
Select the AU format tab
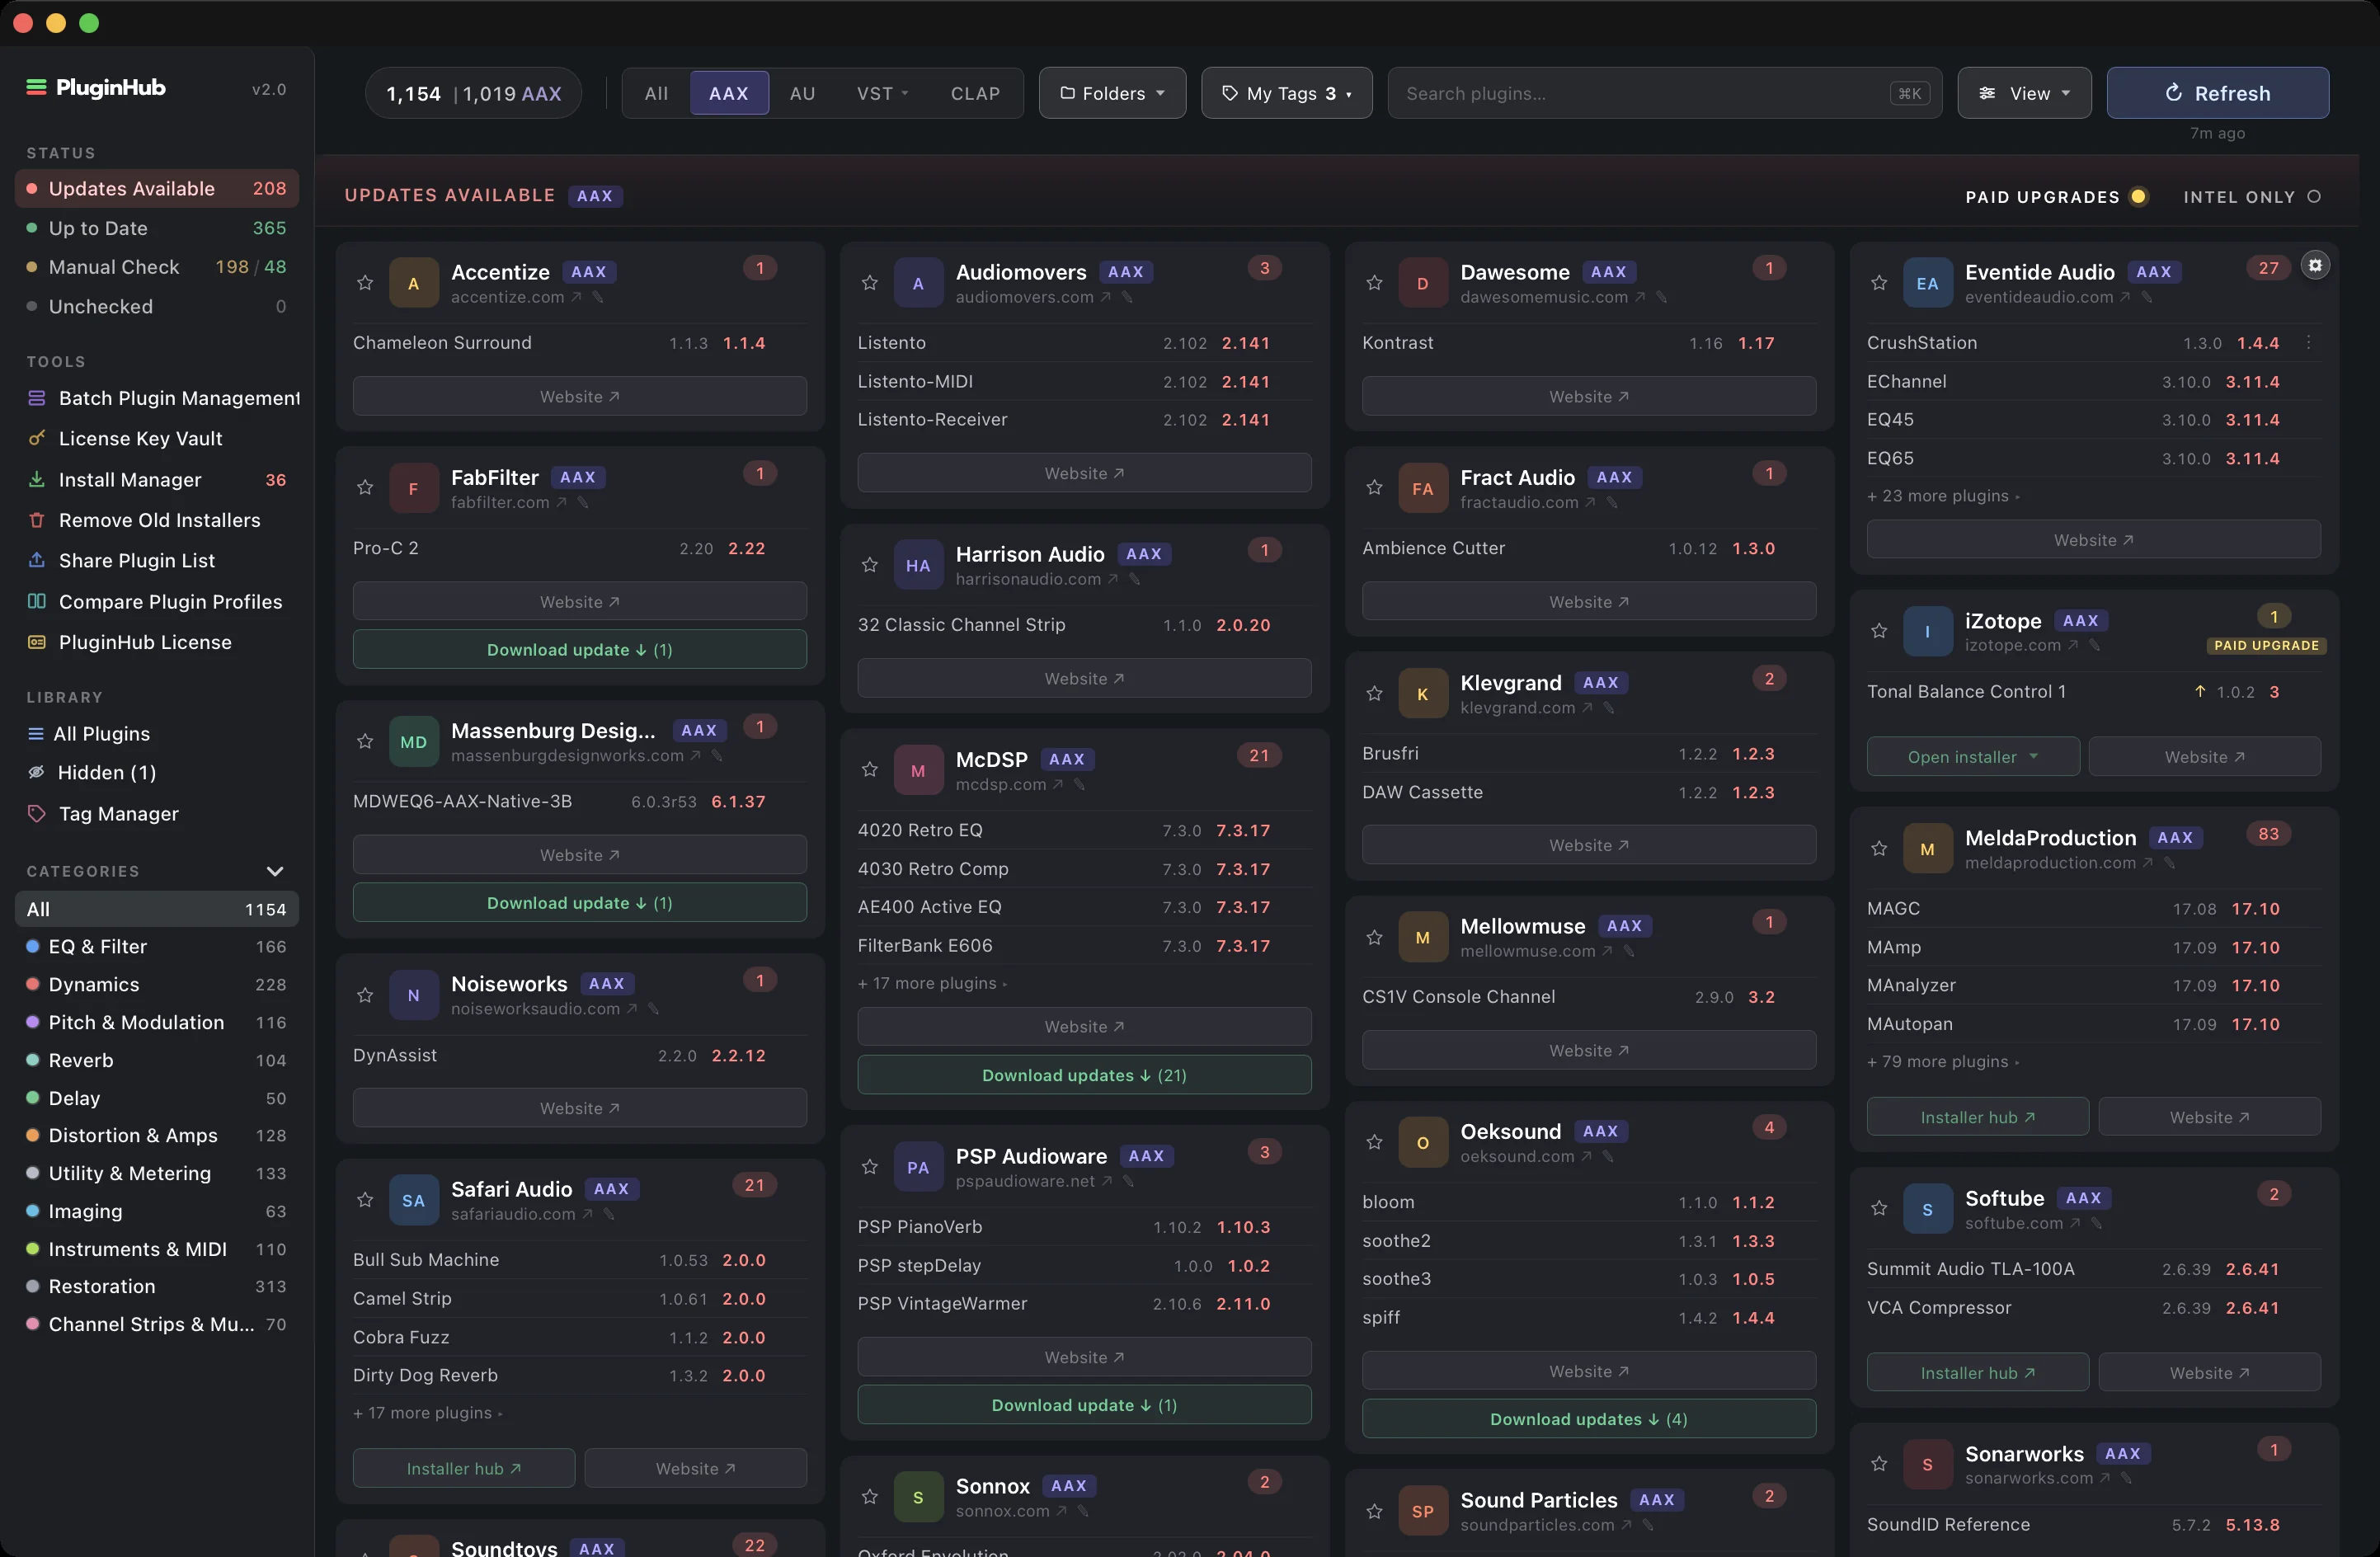click(x=802, y=93)
